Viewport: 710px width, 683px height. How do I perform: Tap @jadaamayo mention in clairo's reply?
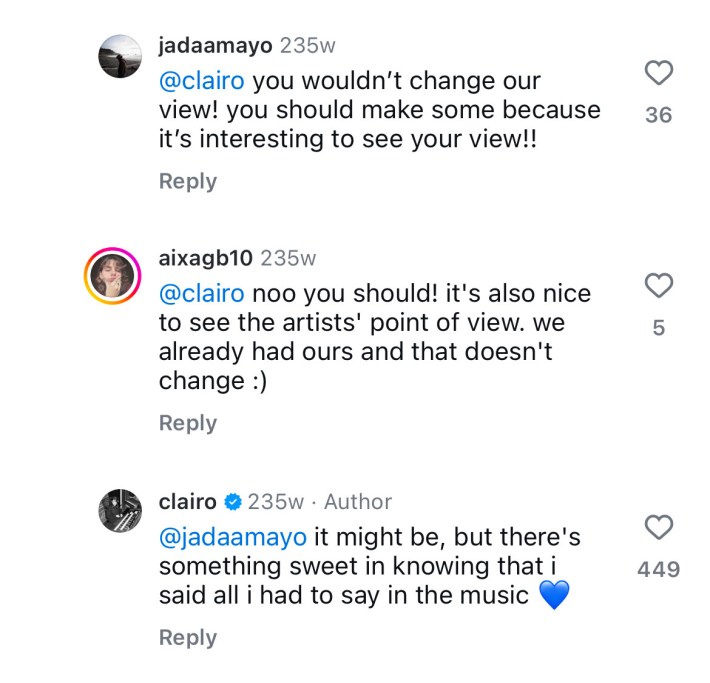pos(233,537)
